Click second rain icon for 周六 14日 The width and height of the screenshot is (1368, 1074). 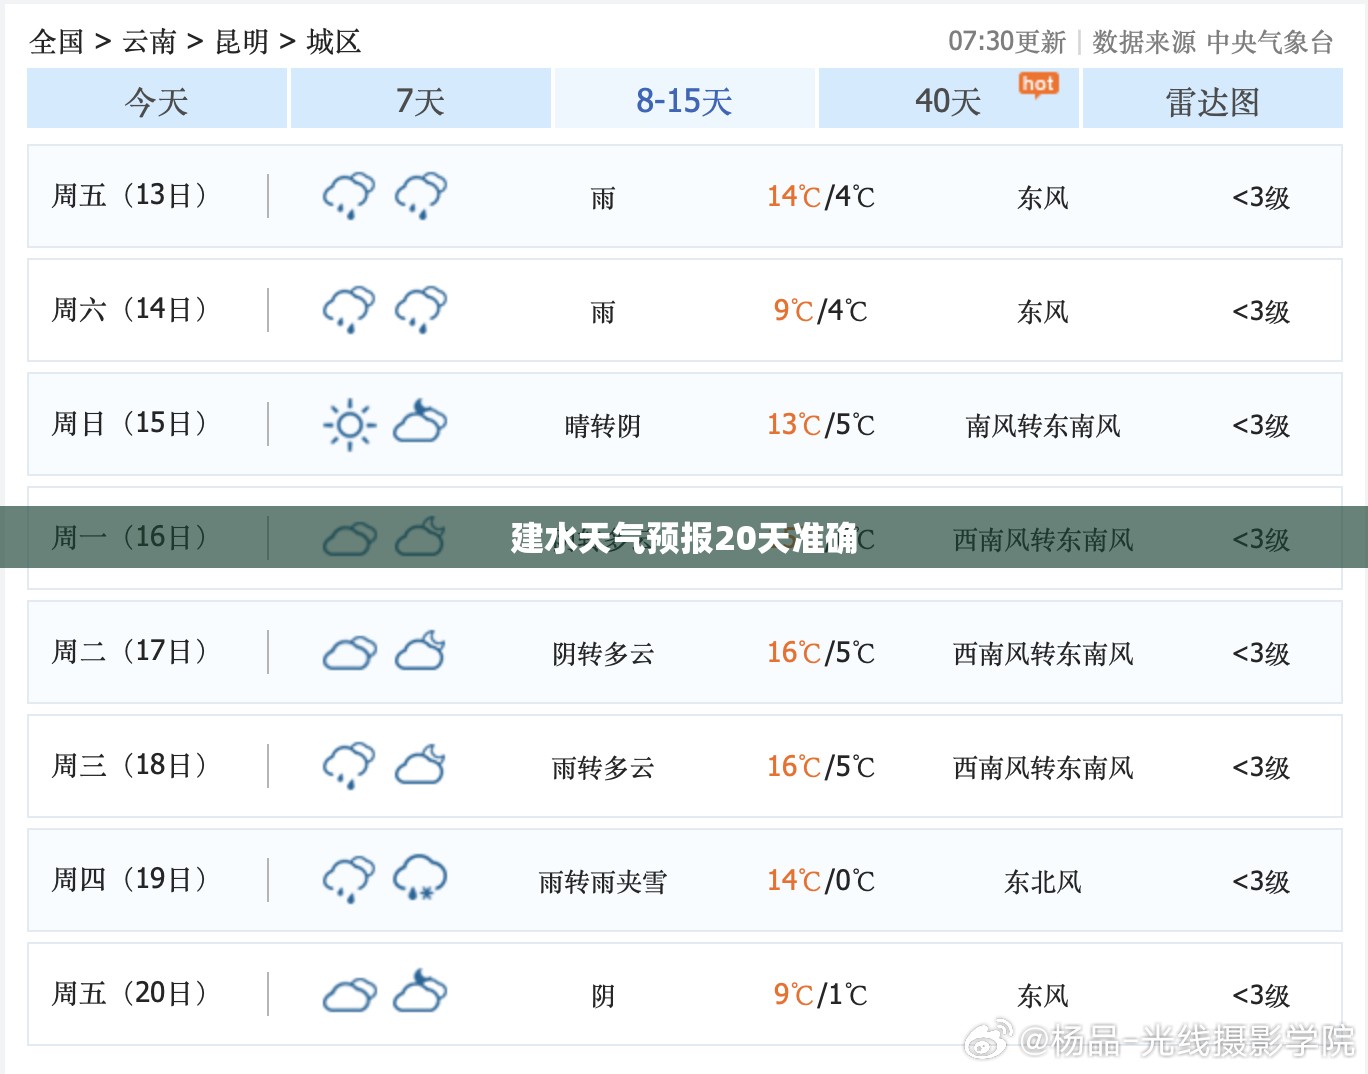[x=421, y=310]
